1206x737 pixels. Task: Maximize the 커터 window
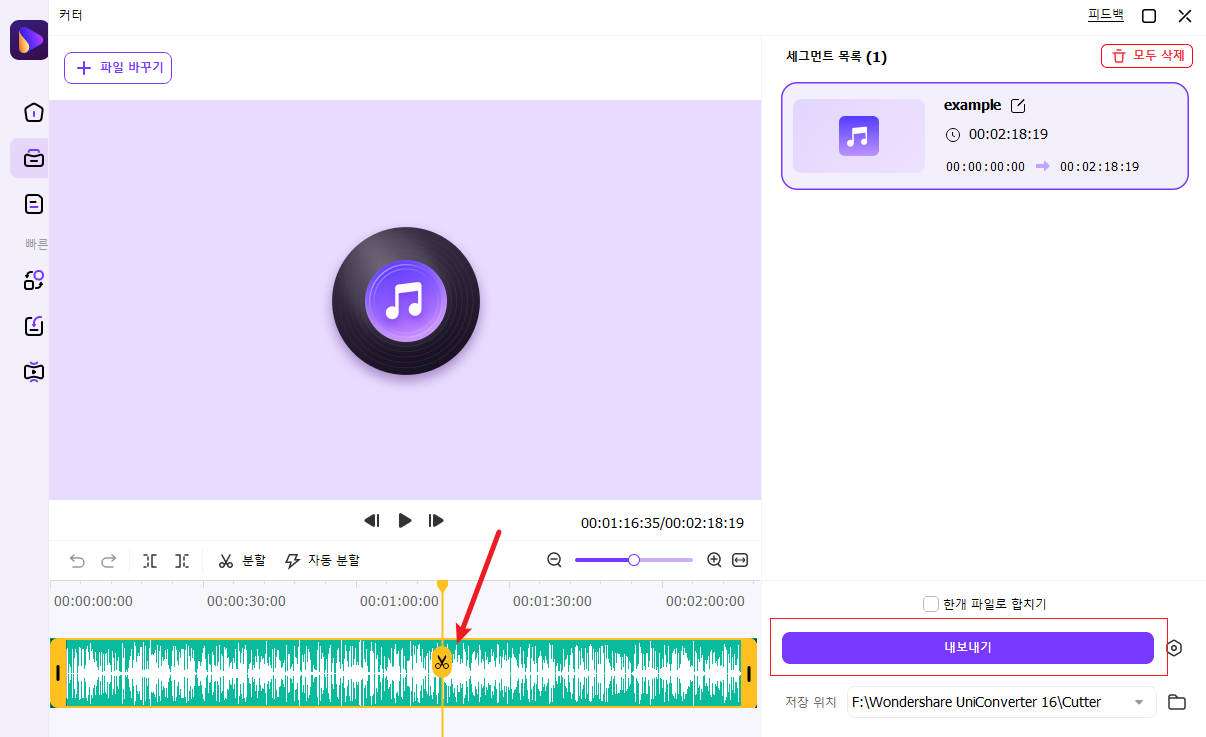1149,15
